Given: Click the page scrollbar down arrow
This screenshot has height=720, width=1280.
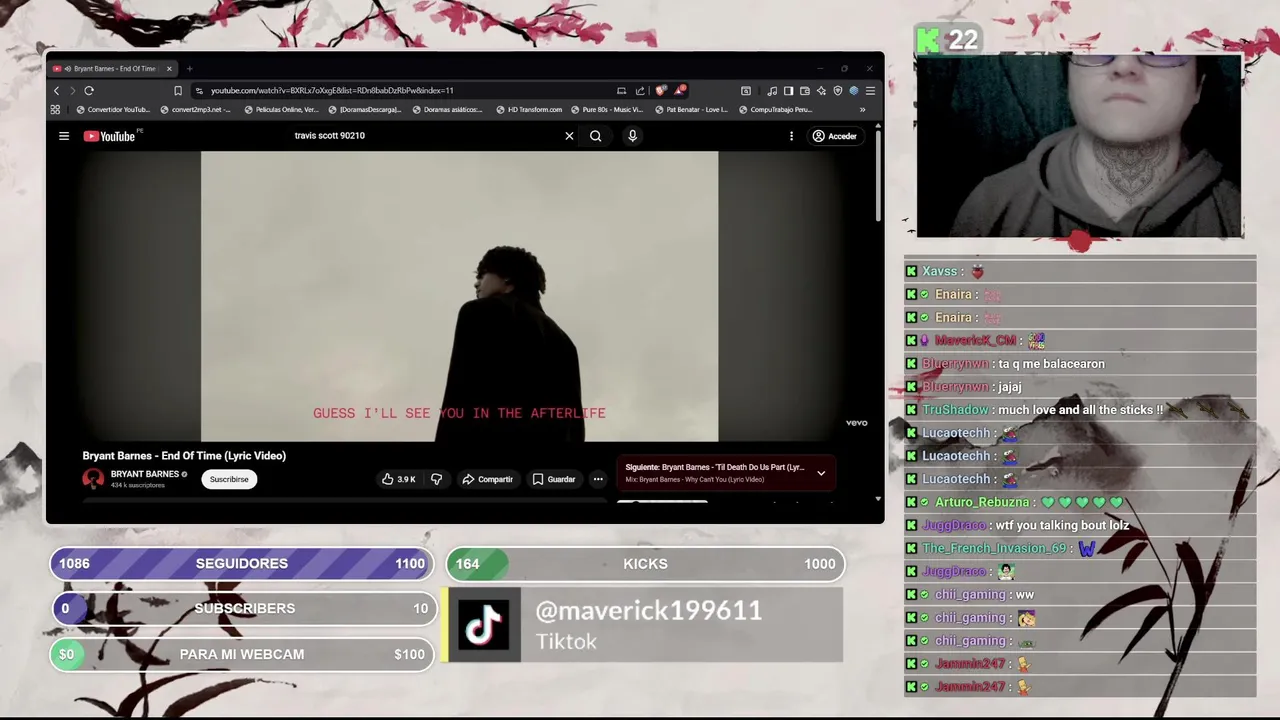Looking at the screenshot, I should coord(878,498).
